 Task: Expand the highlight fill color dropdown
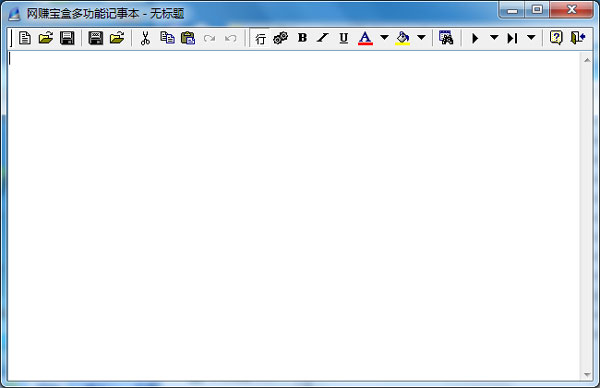pos(421,37)
